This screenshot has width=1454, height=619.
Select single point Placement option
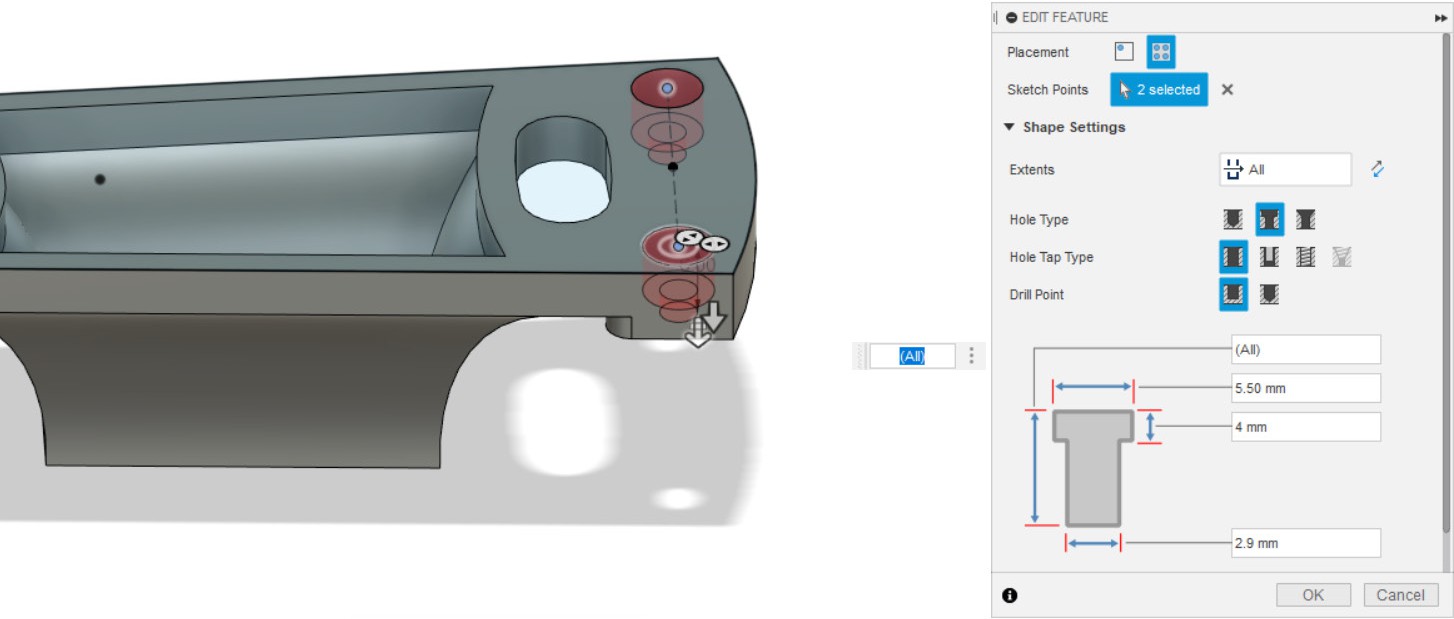[x=1124, y=52]
